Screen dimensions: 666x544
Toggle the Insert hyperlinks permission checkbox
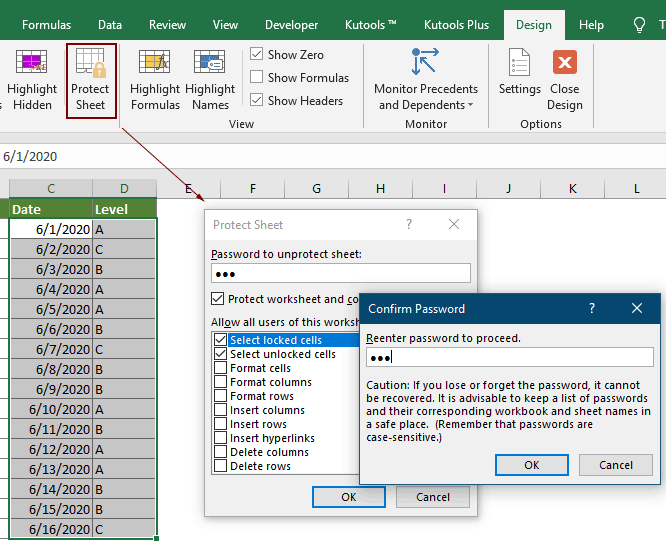click(x=220, y=439)
